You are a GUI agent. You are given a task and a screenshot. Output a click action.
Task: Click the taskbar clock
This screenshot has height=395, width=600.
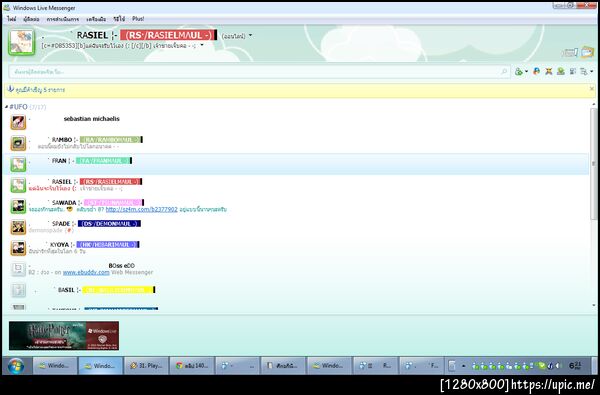coord(575,366)
